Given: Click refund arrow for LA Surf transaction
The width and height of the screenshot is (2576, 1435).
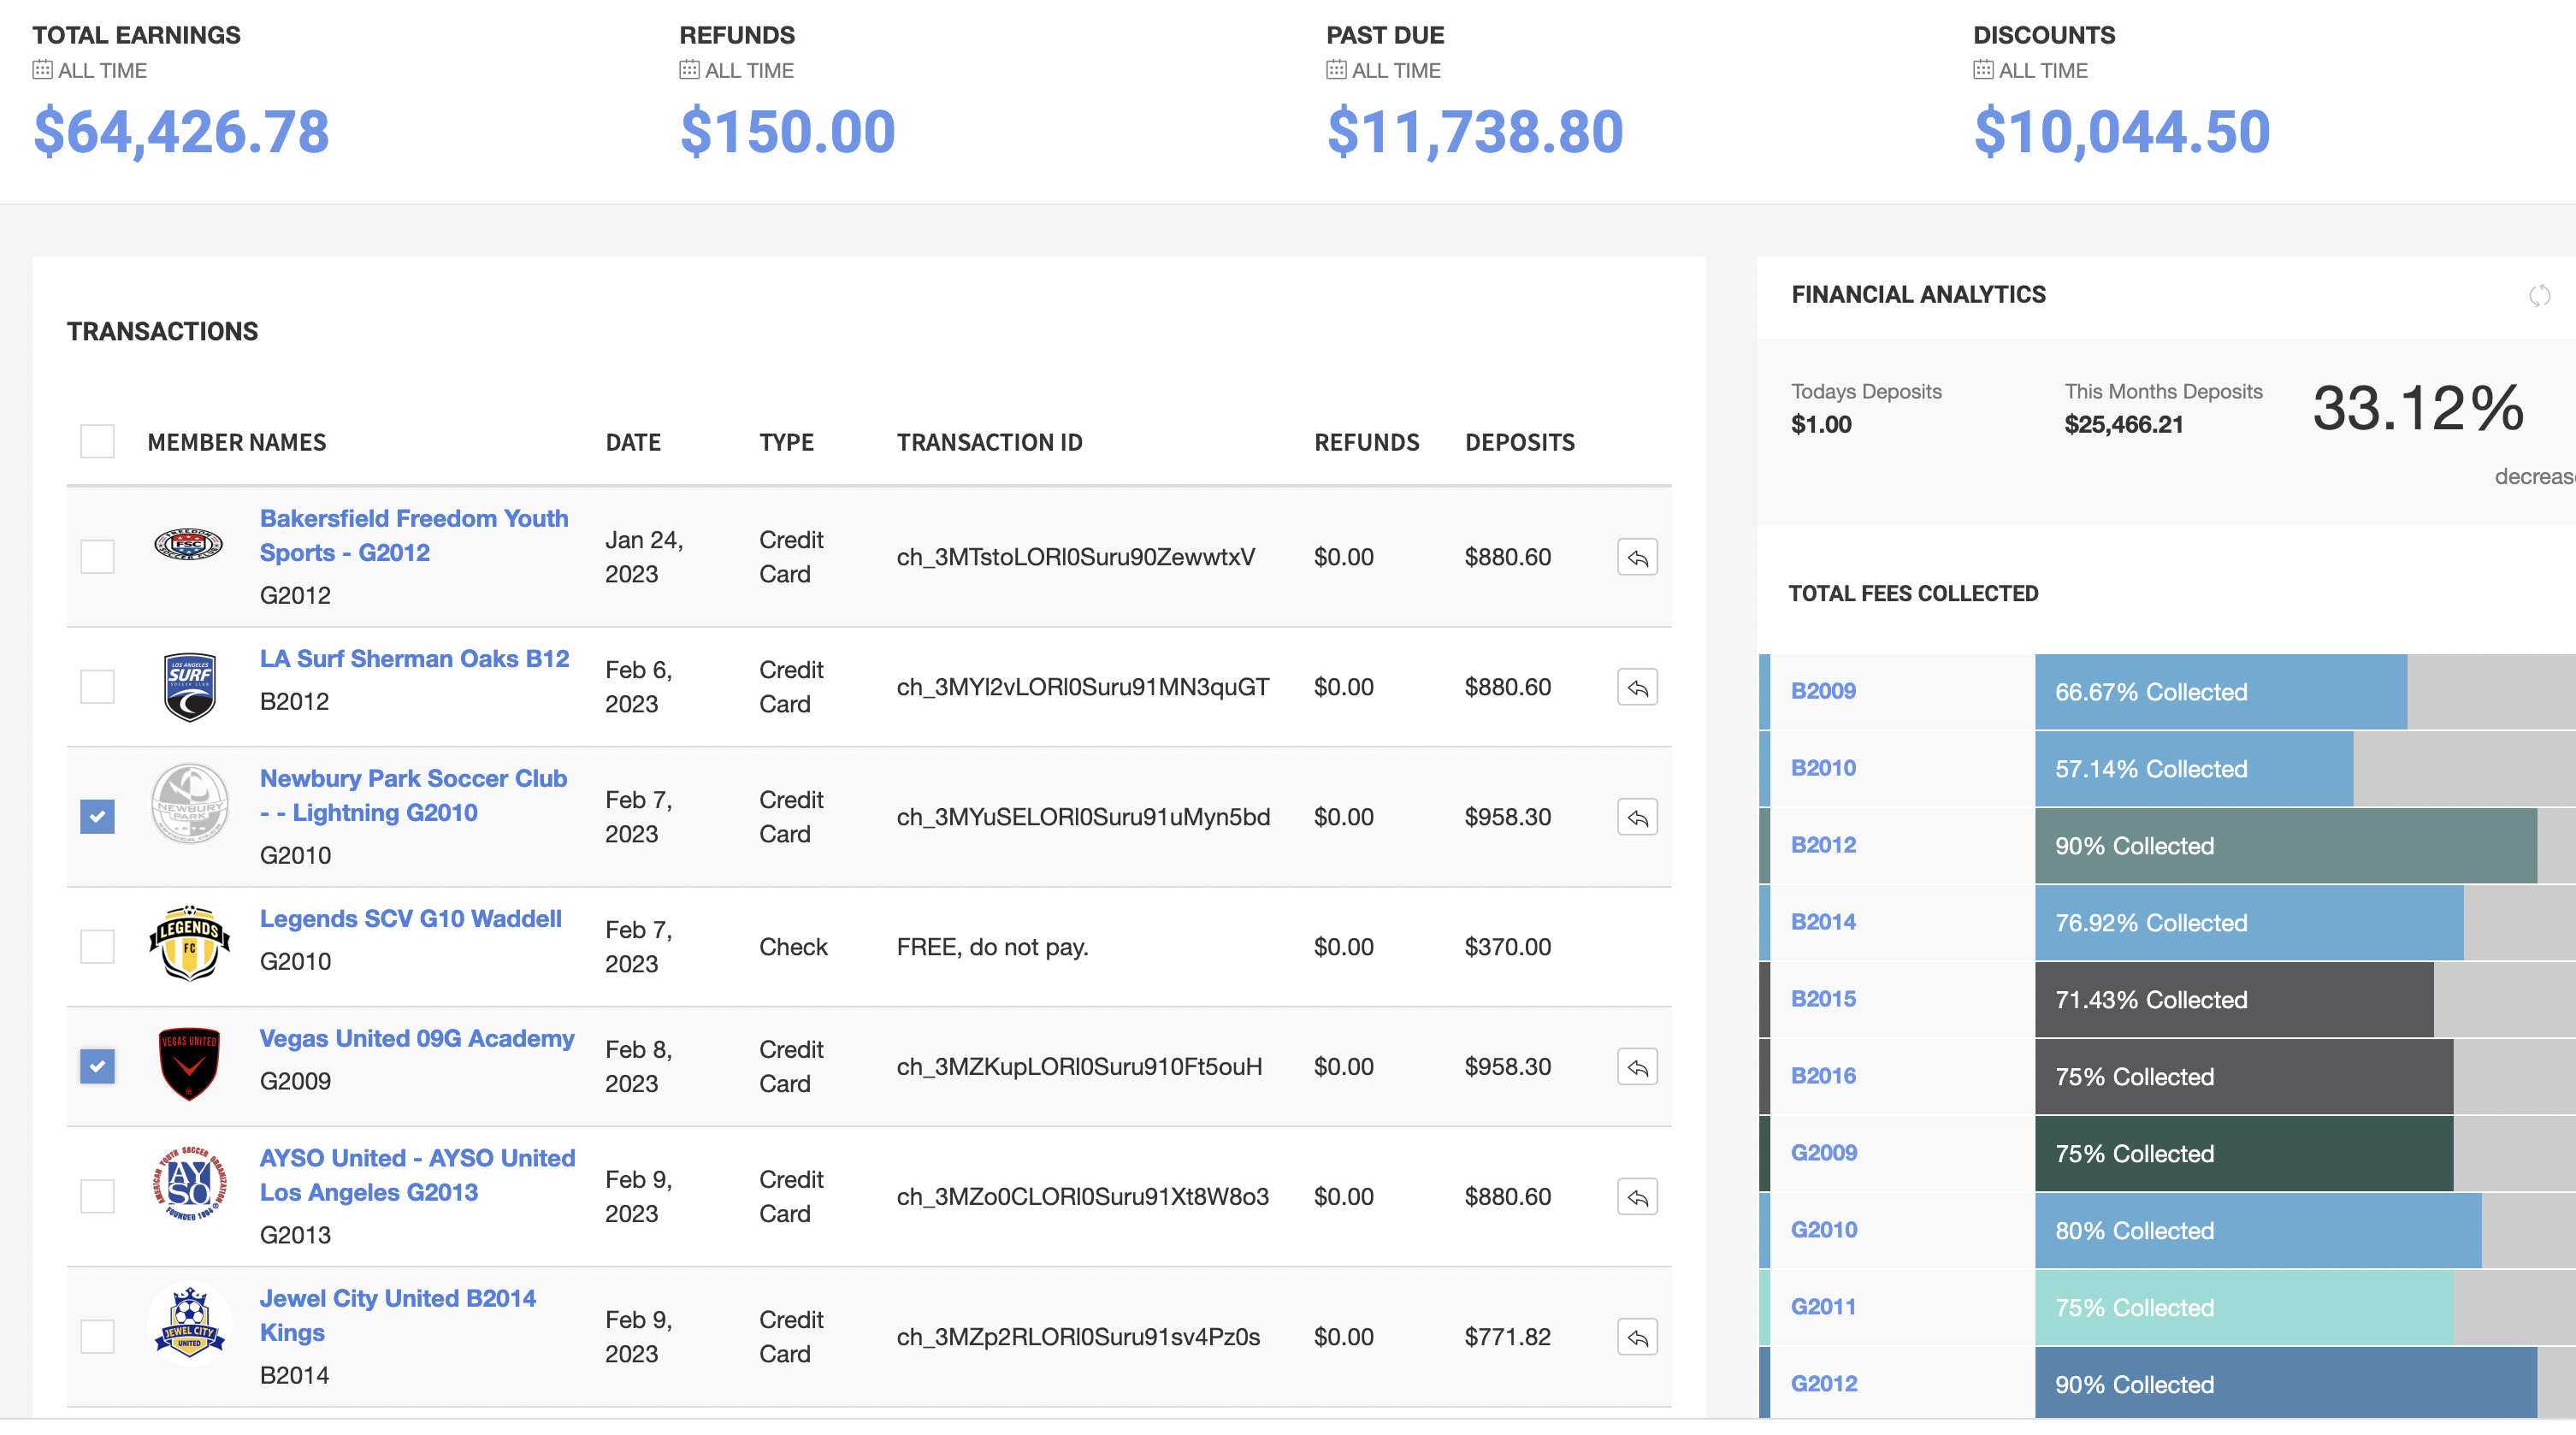Looking at the screenshot, I should [1637, 687].
